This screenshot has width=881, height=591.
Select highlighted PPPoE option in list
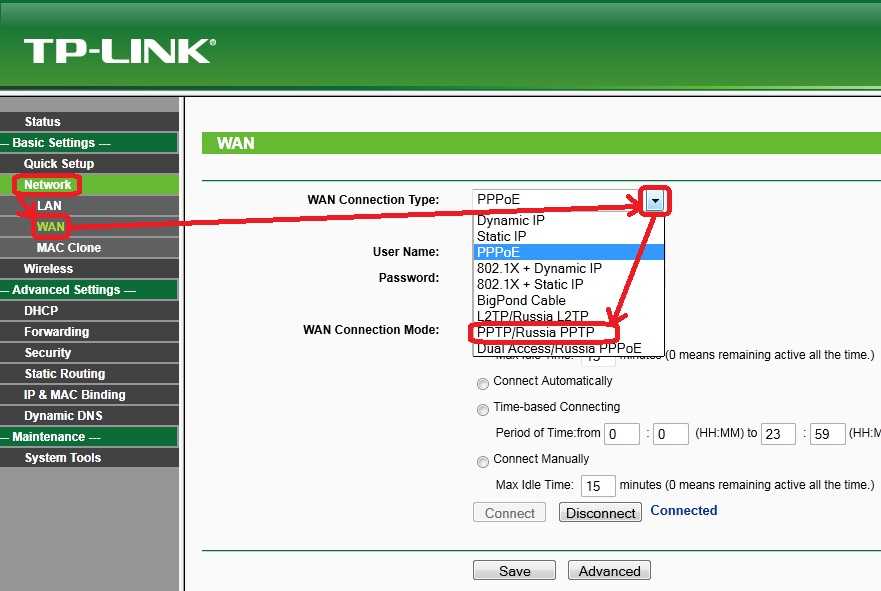click(569, 252)
